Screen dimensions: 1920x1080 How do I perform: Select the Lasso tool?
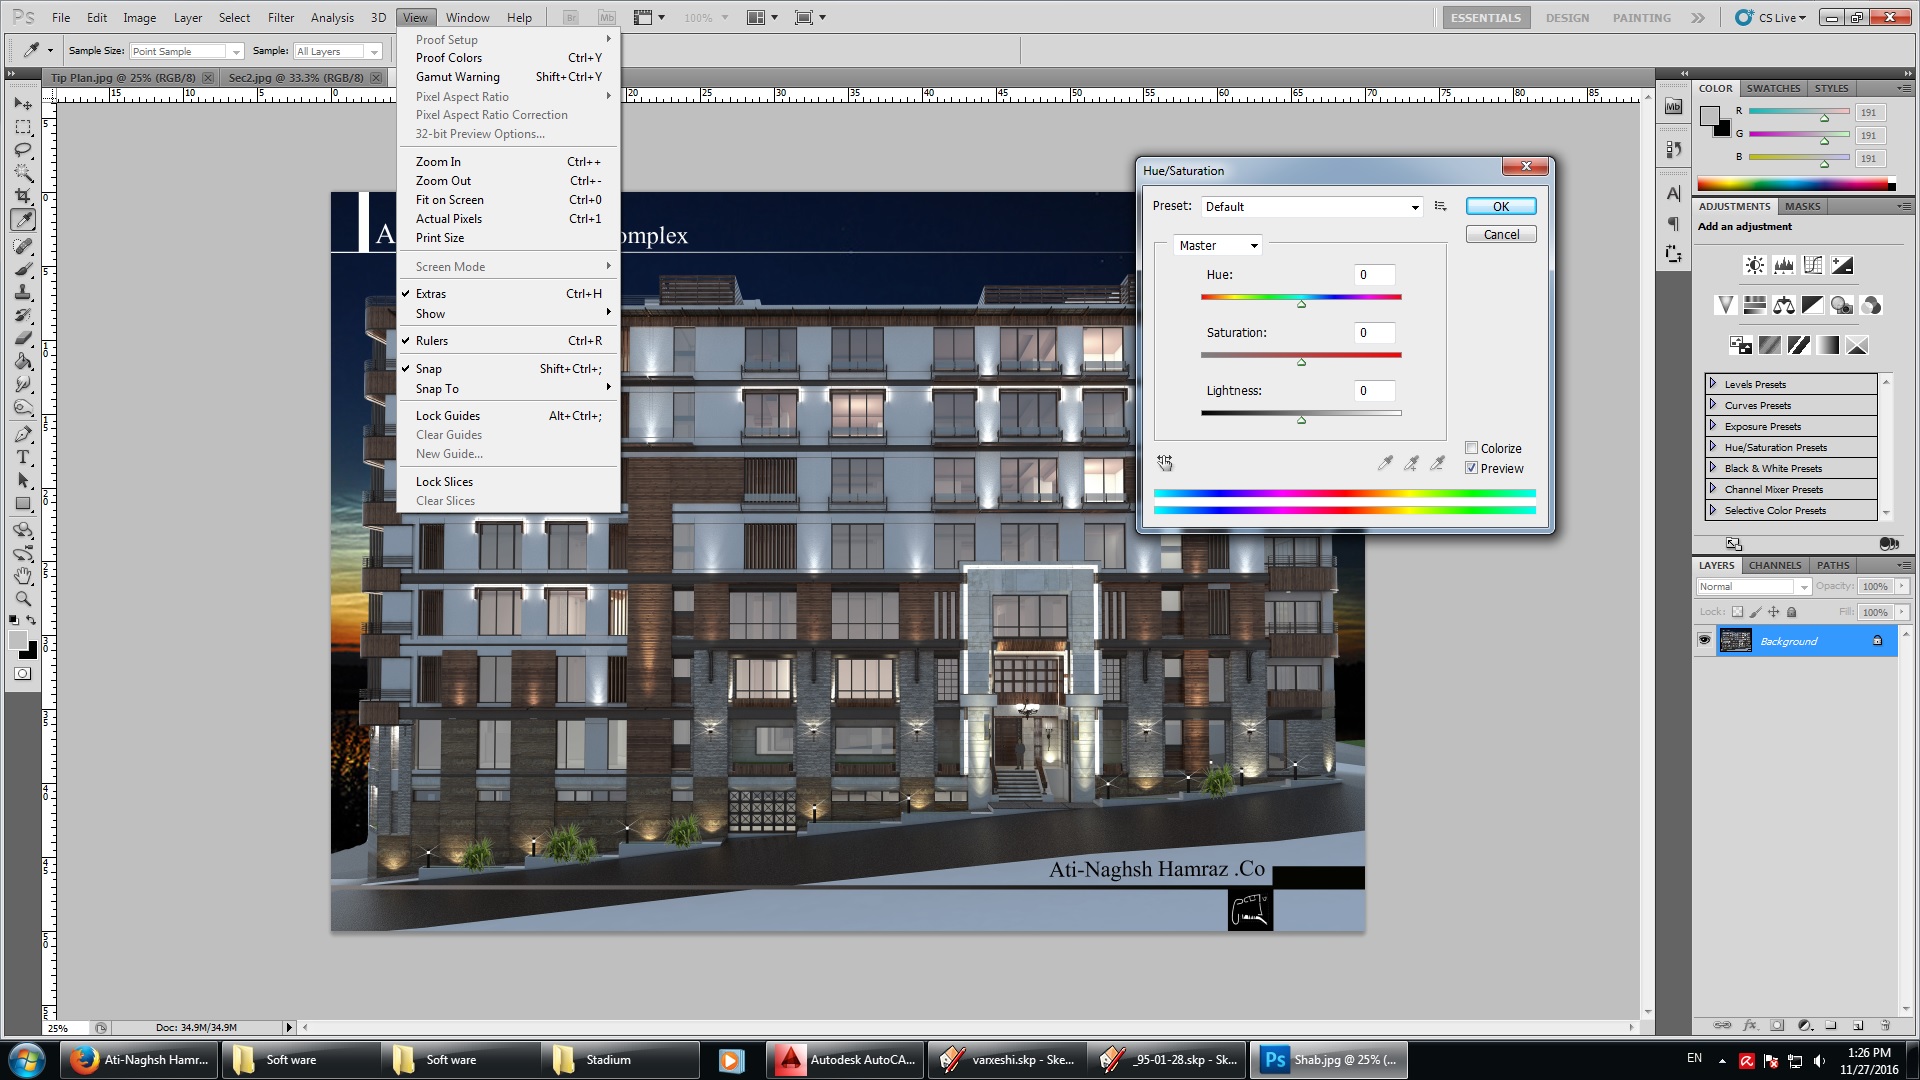[23, 150]
